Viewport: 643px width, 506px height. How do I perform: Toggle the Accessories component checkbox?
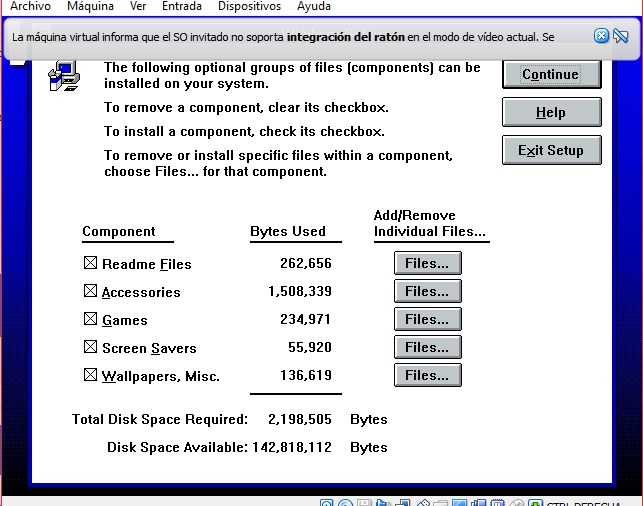tap(90, 292)
